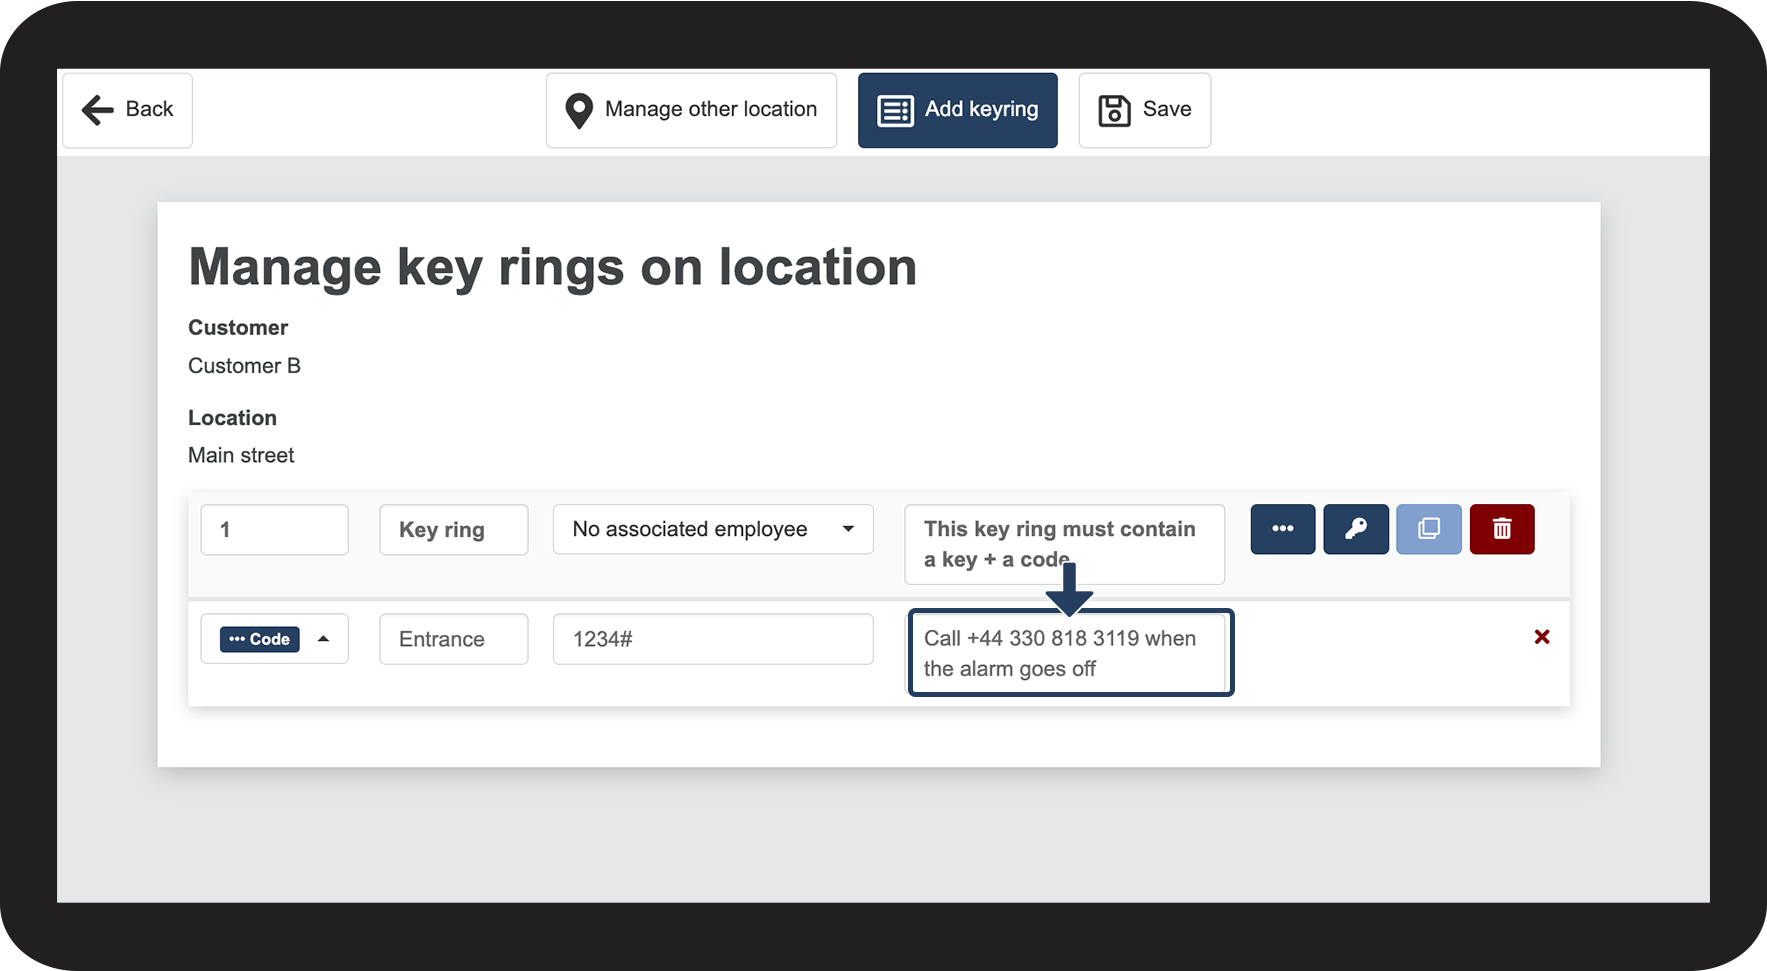Click the arrow beside the Code badge
The image size is (1767, 971).
click(324, 639)
